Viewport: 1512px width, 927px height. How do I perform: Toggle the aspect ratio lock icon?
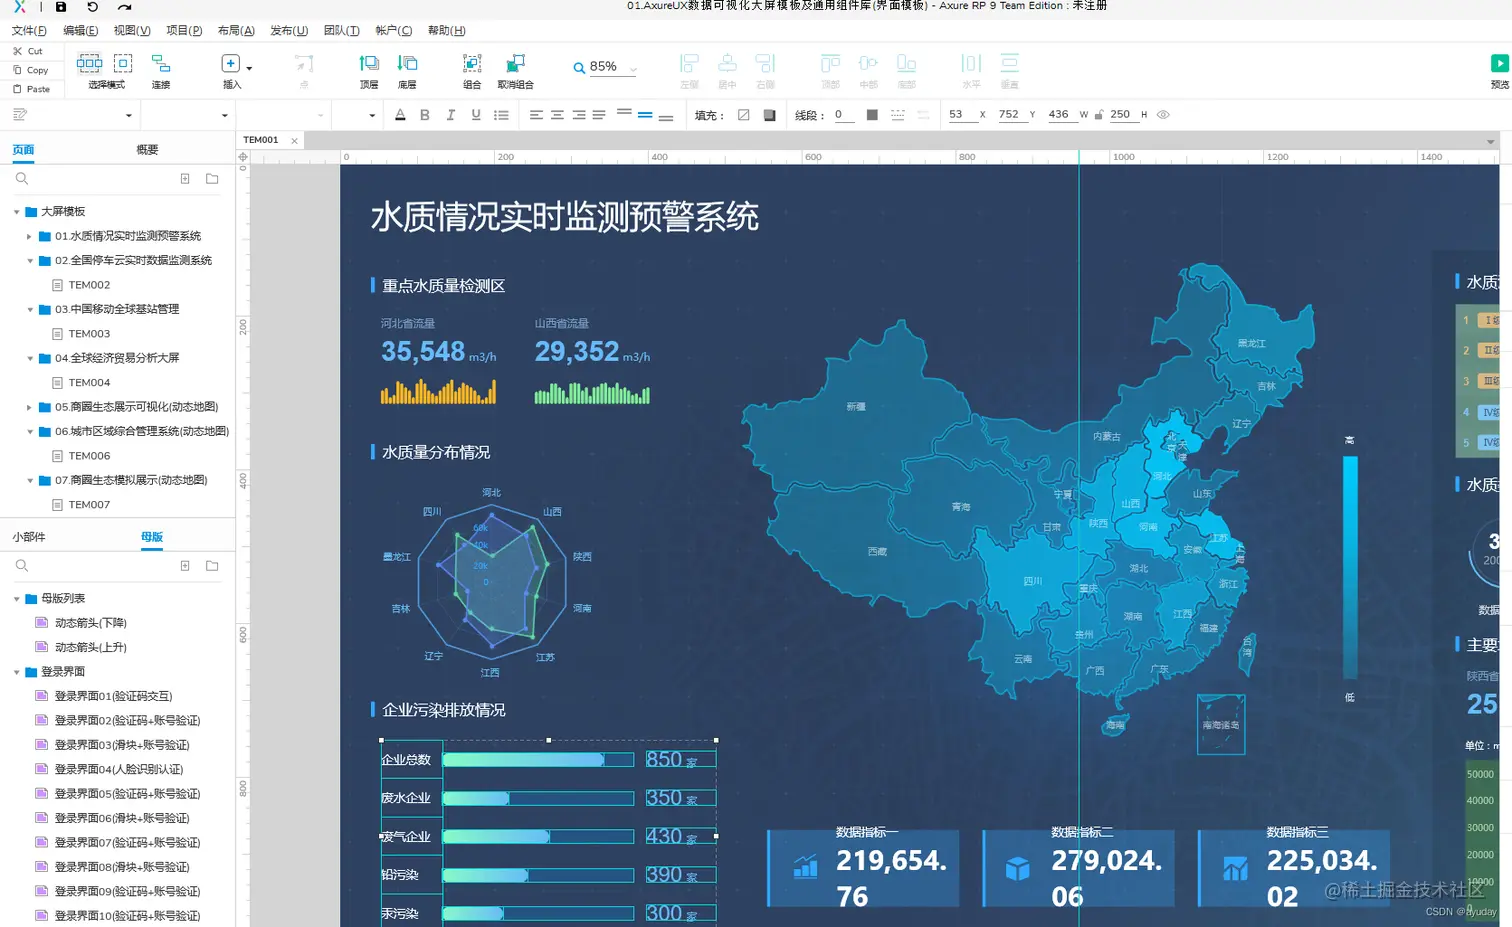click(x=1098, y=115)
